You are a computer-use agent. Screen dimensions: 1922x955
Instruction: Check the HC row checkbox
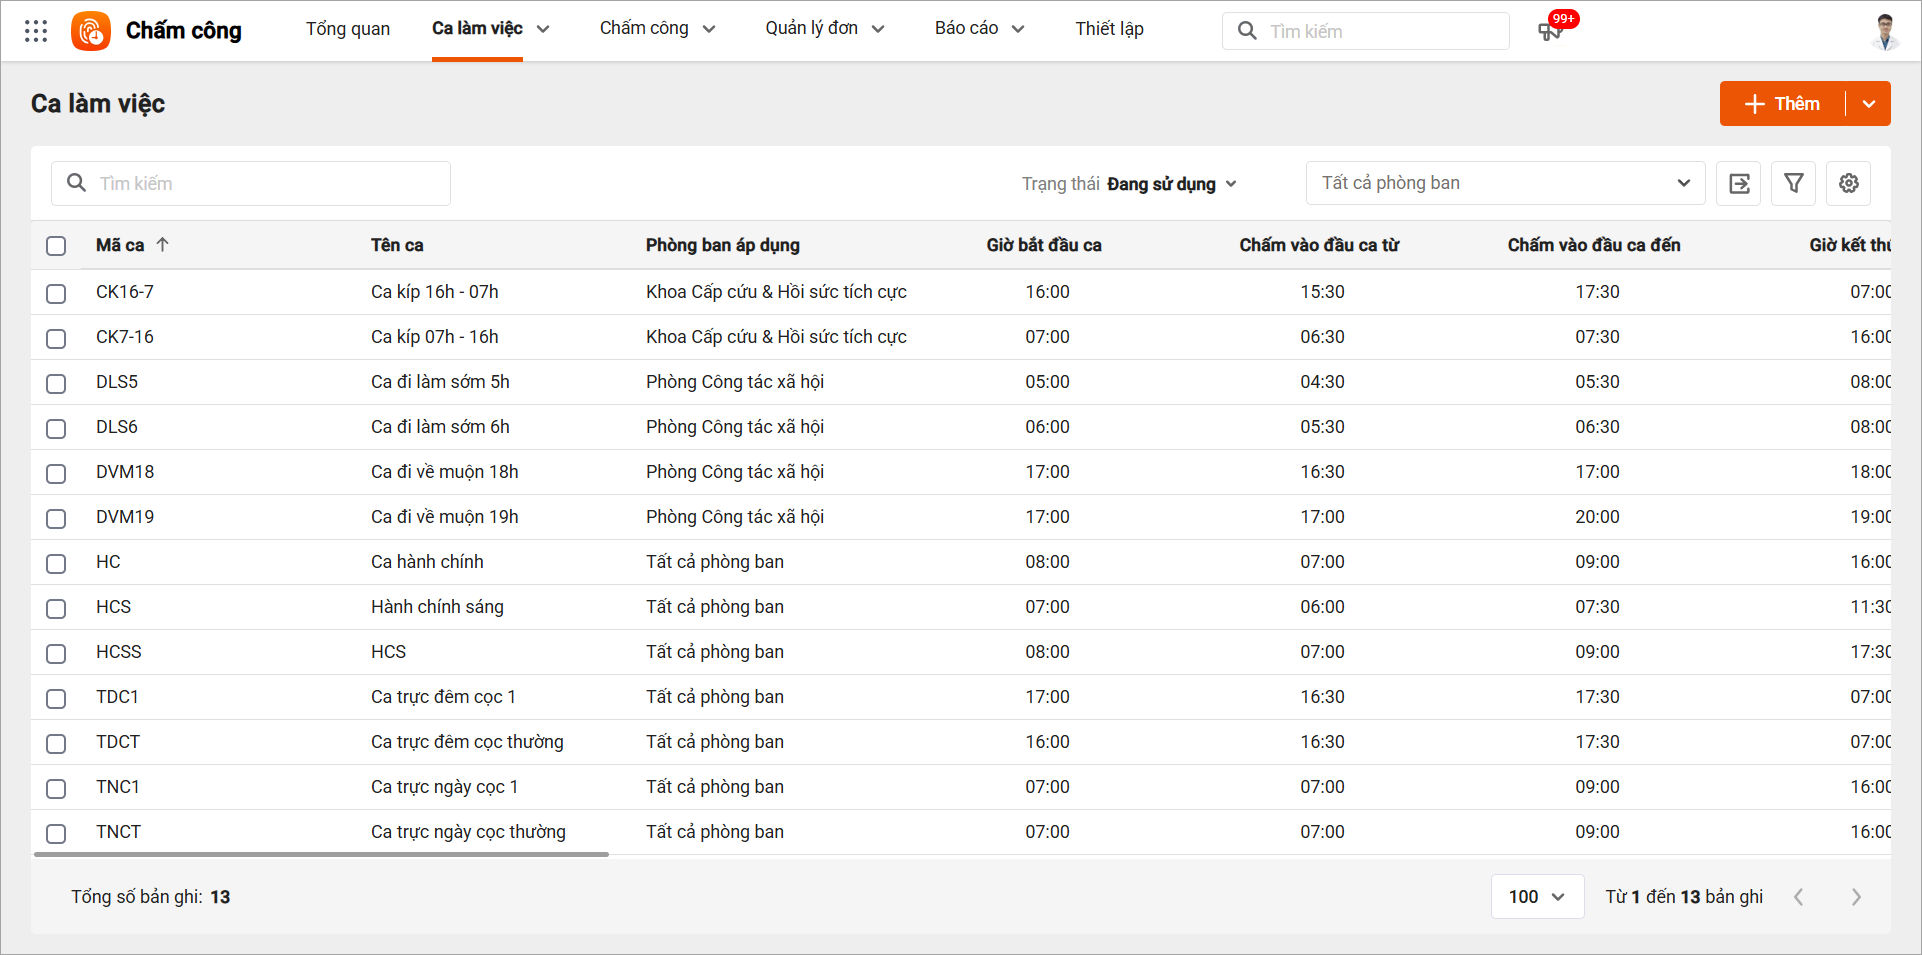[x=56, y=563]
